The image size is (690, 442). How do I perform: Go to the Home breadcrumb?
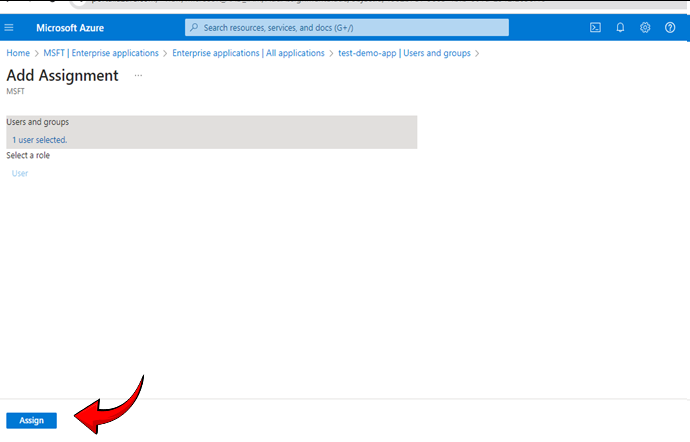point(18,53)
